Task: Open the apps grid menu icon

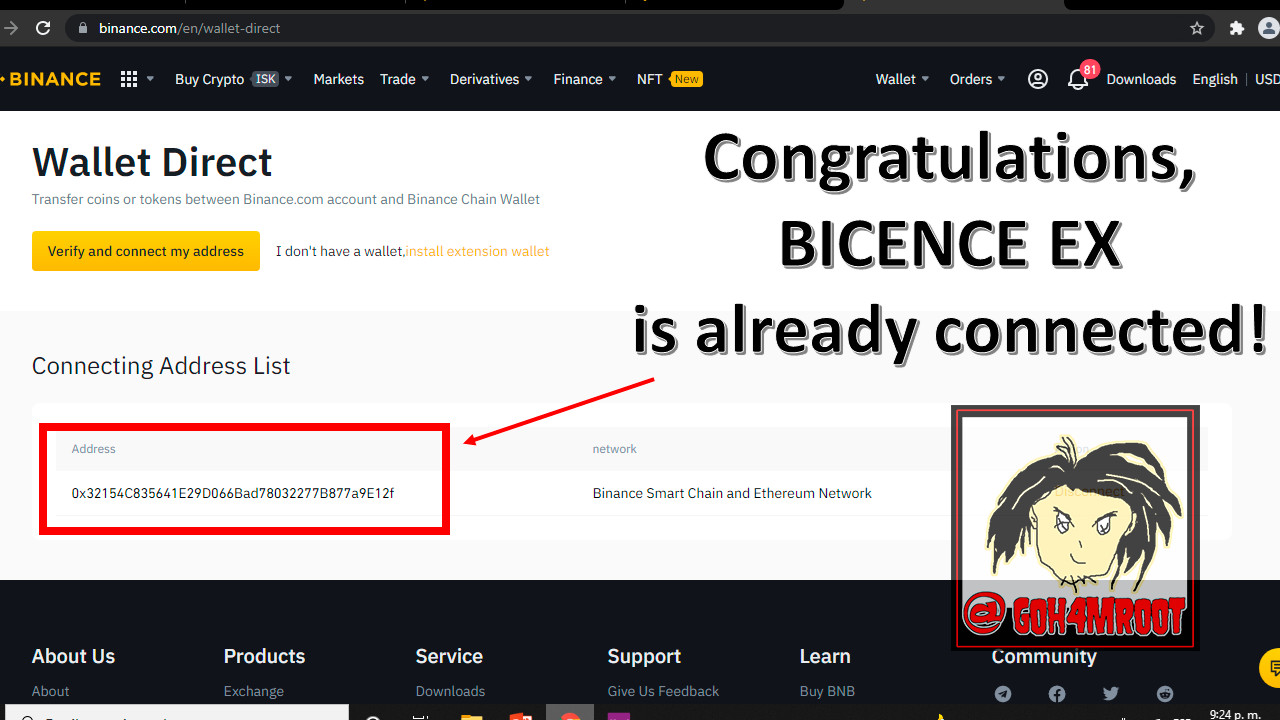Action: click(129, 79)
